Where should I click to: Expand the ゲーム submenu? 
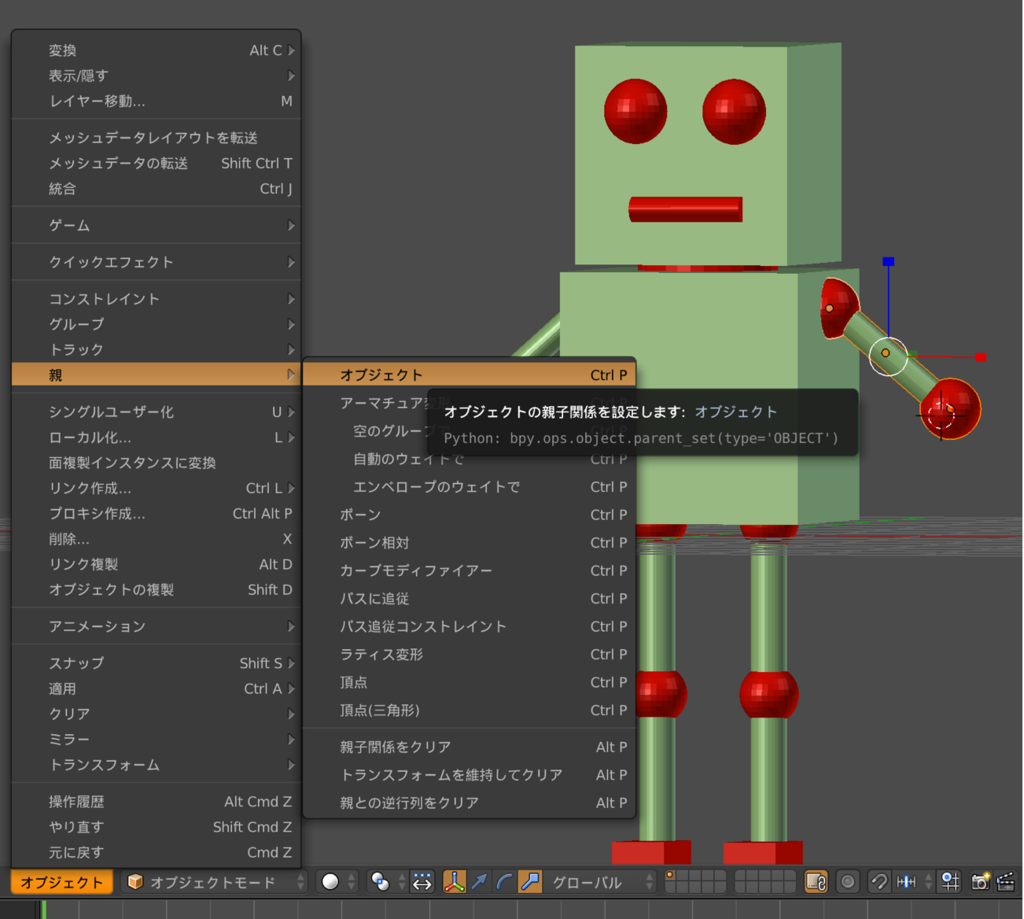(156, 225)
